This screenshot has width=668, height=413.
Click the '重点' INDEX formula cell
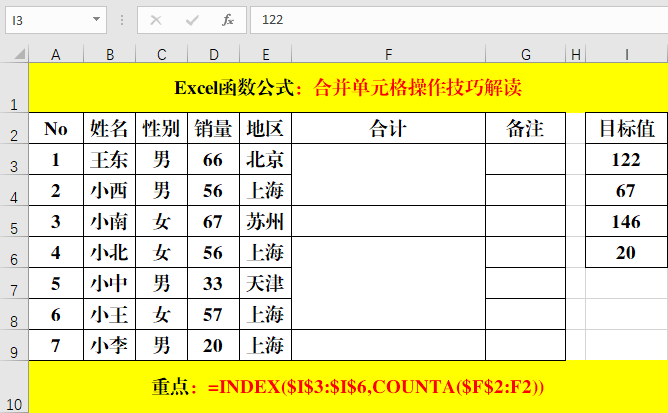point(348,387)
